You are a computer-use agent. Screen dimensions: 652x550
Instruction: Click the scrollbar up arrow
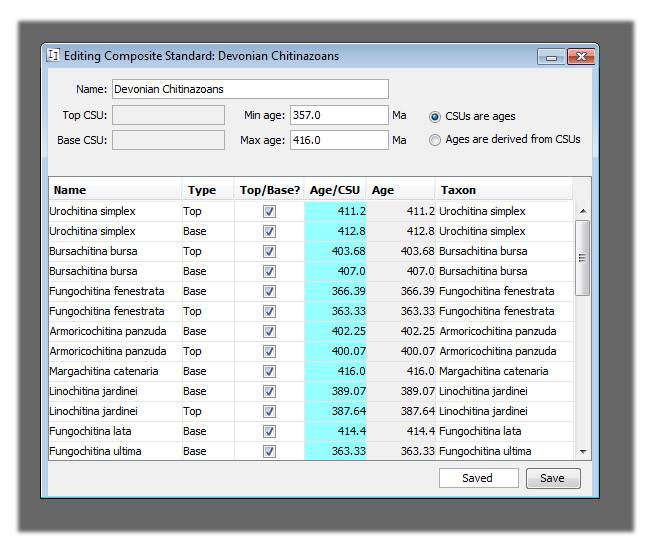tap(583, 211)
